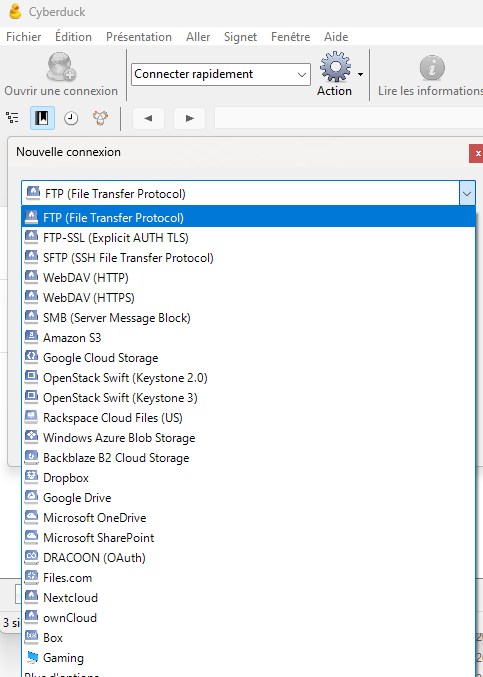483x677 pixels.
Task: Select Google Drive in protocol list
Action: pos(249,498)
